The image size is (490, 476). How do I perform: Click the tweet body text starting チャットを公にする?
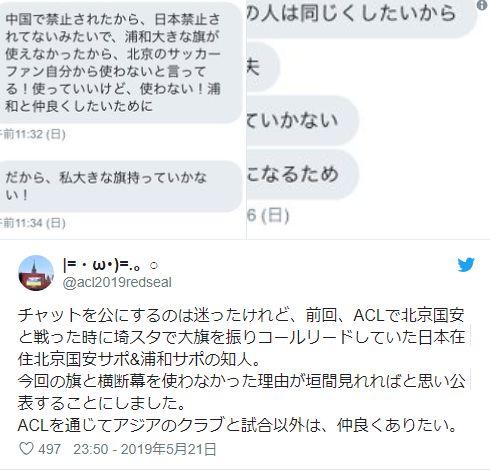[x=241, y=370]
